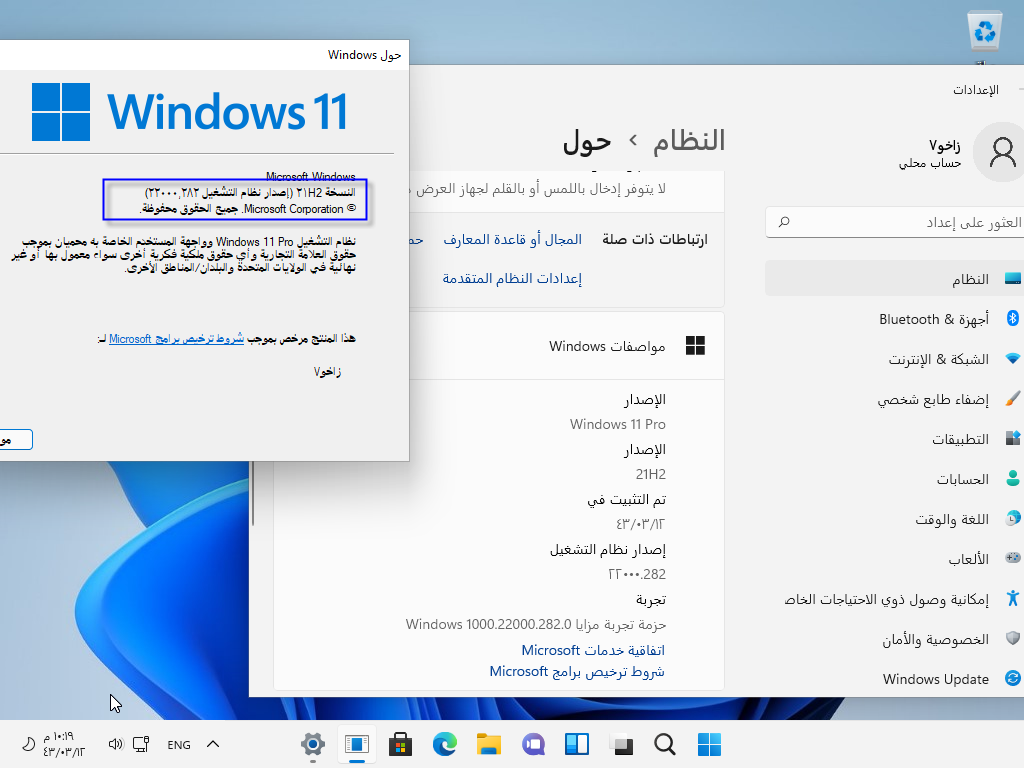
Task: Open اتفاقية خدمات Microsoft link
Action: pos(593,650)
